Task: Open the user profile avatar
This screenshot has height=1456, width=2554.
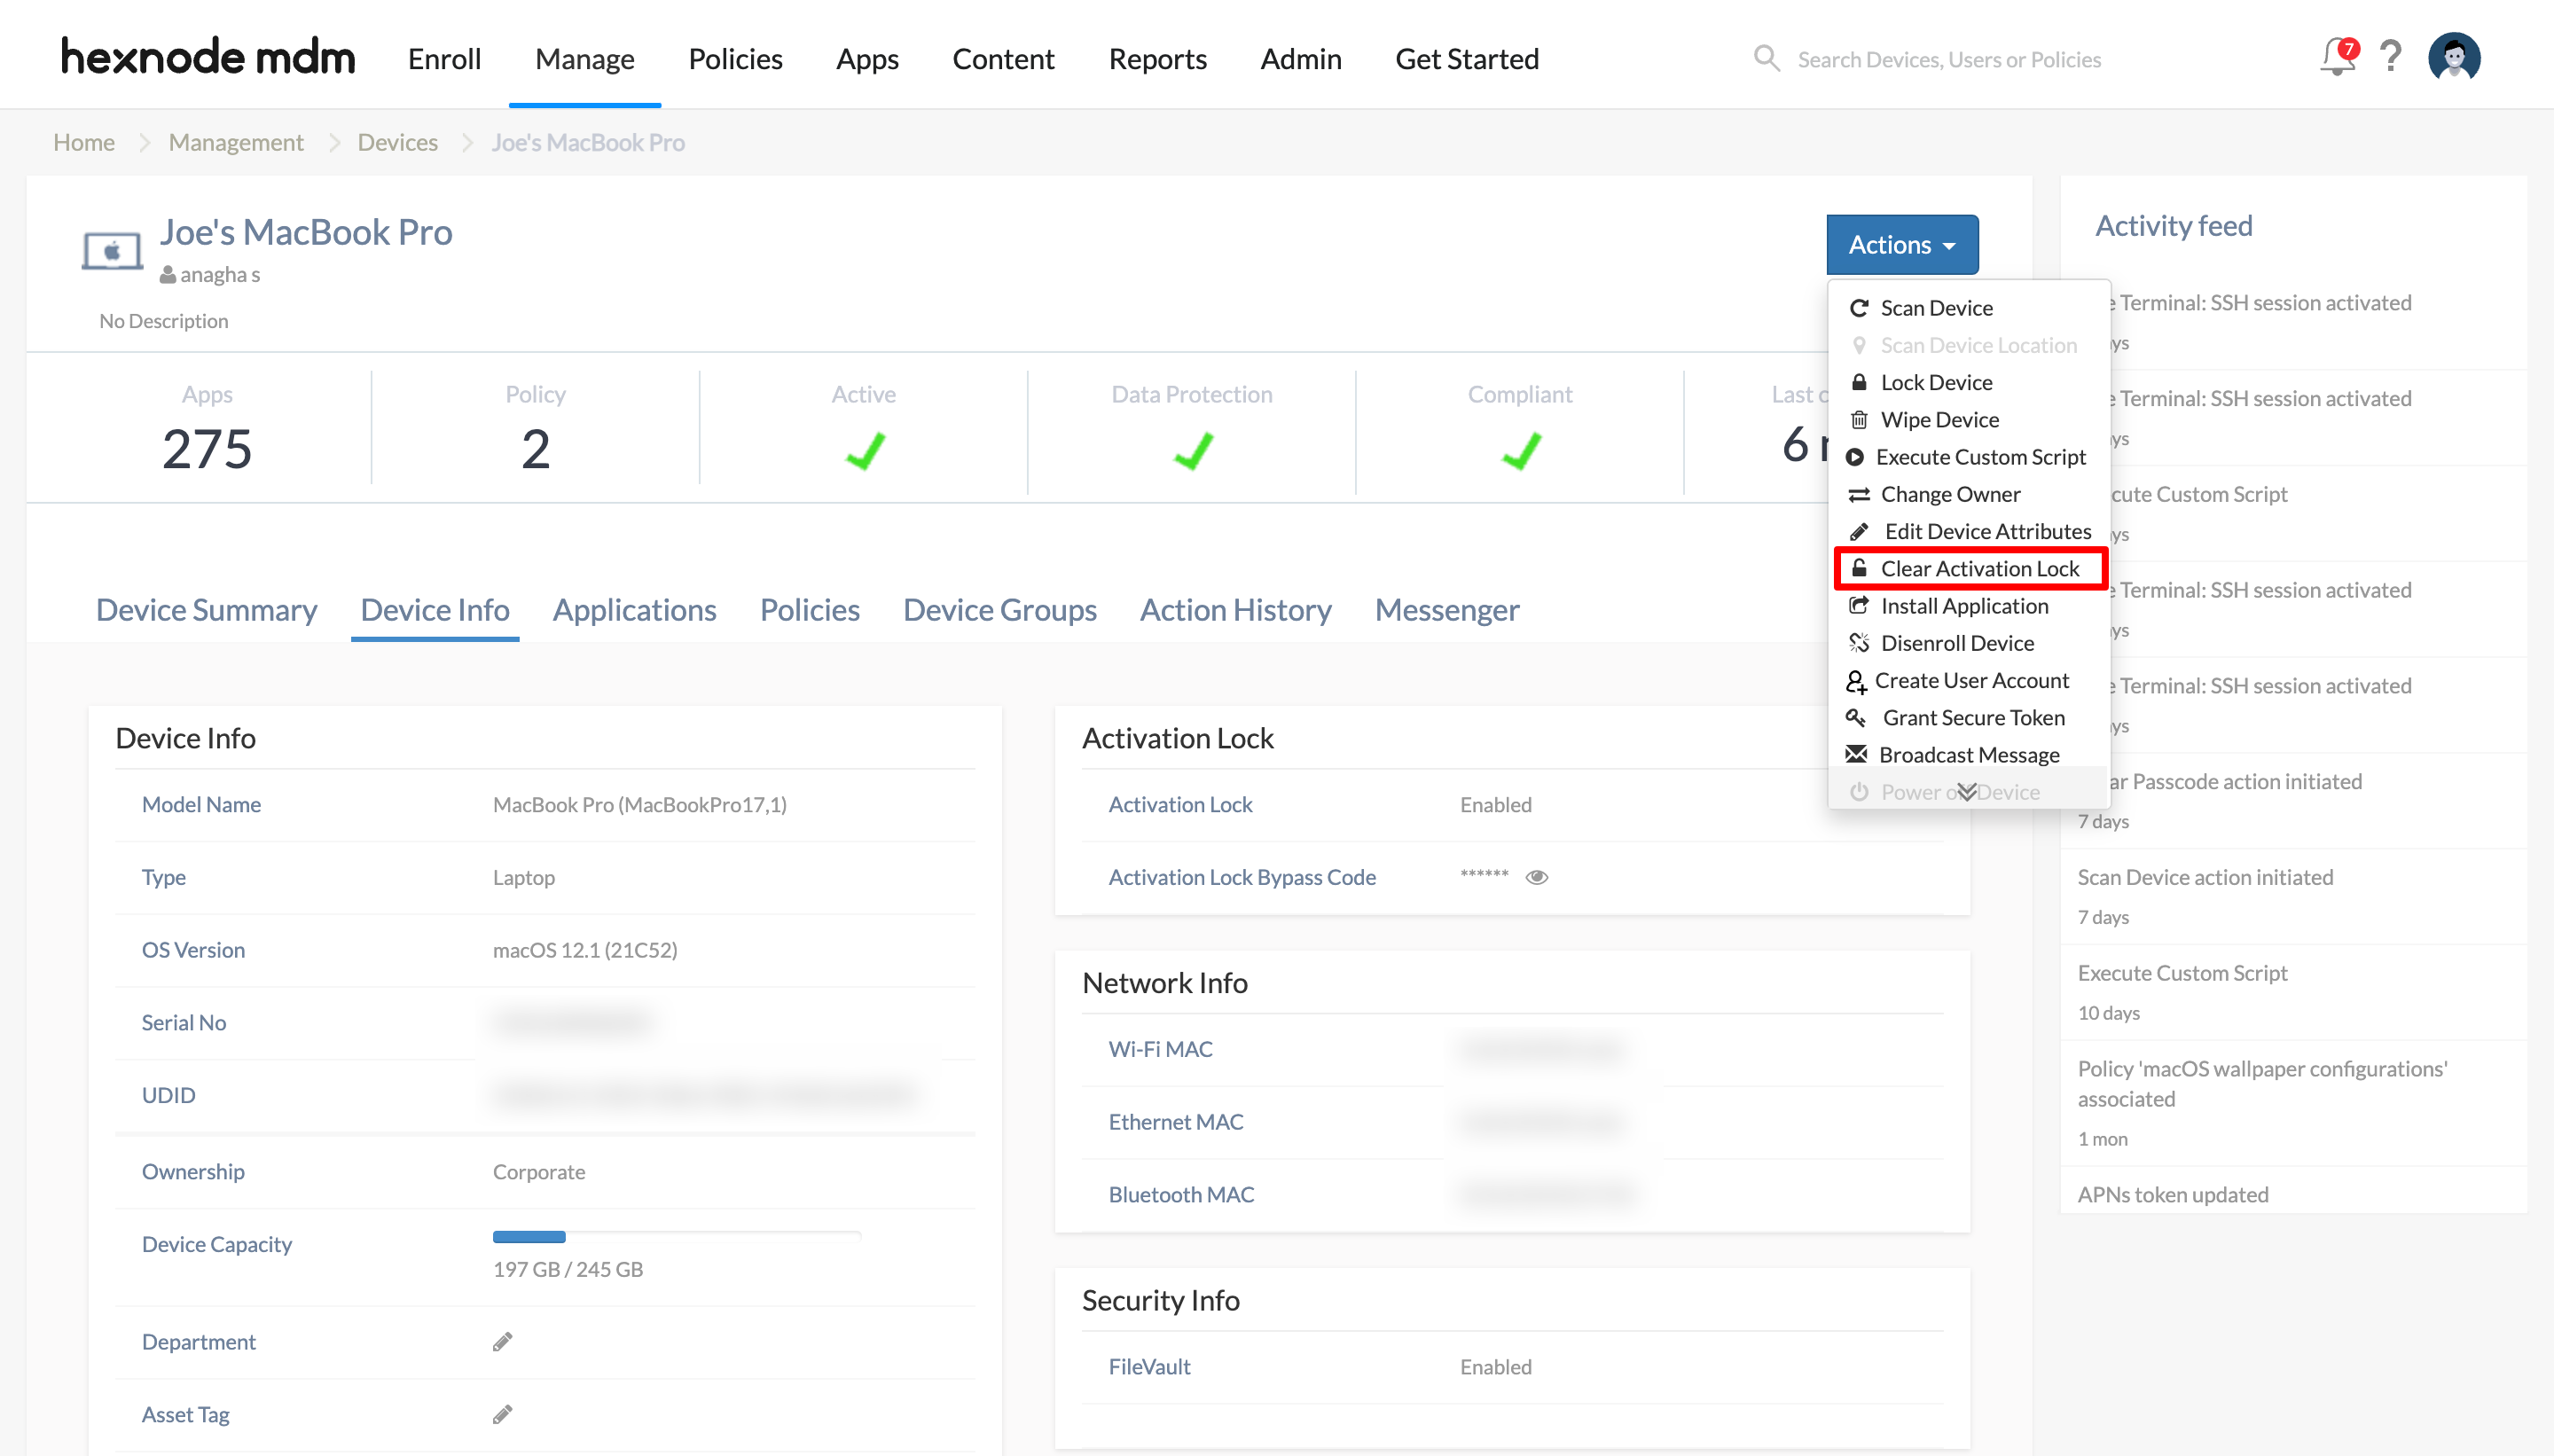Action: 2454,57
